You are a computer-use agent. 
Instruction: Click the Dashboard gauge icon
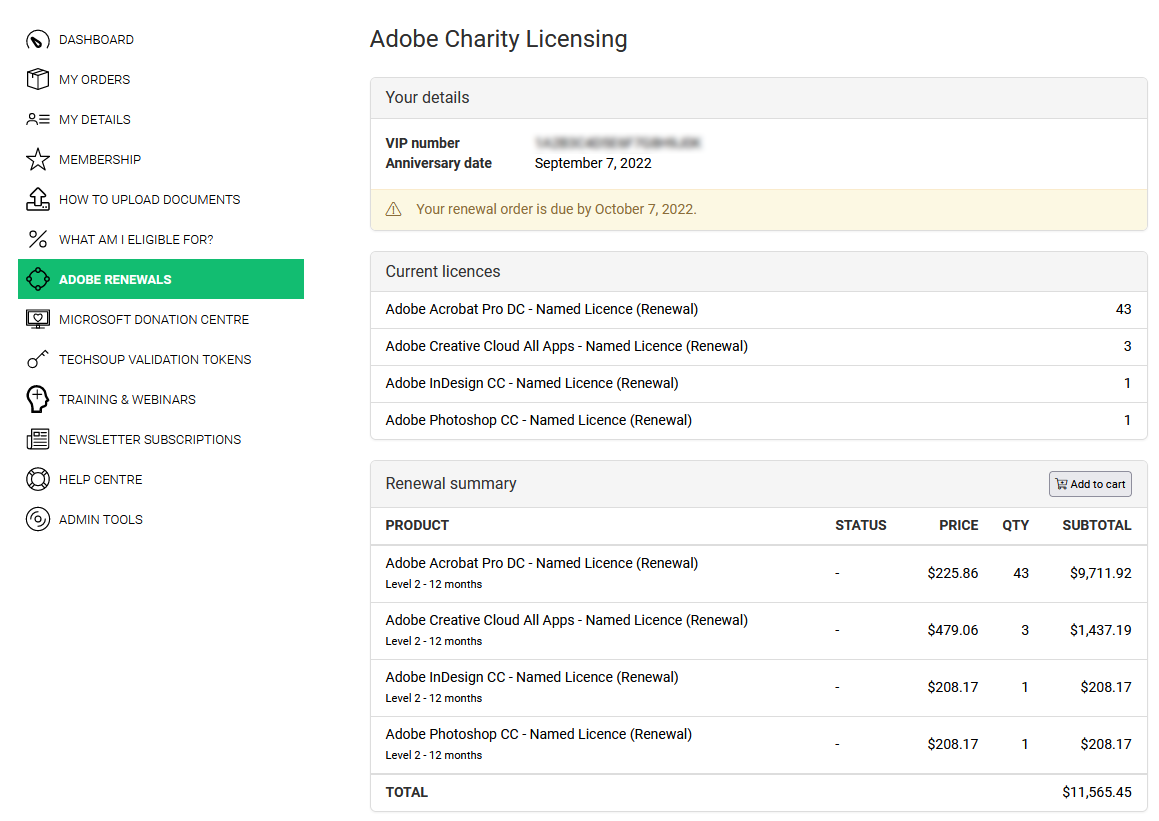tap(38, 40)
